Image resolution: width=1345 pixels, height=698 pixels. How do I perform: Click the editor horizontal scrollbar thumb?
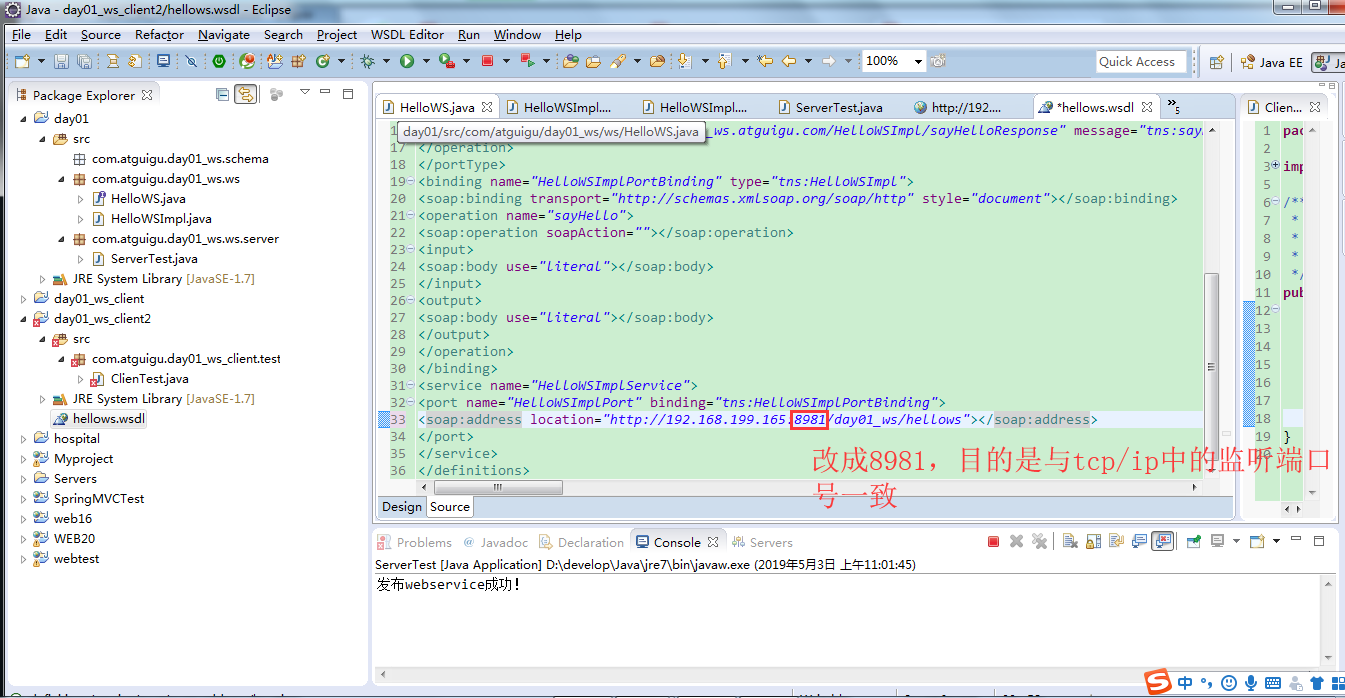point(496,488)
